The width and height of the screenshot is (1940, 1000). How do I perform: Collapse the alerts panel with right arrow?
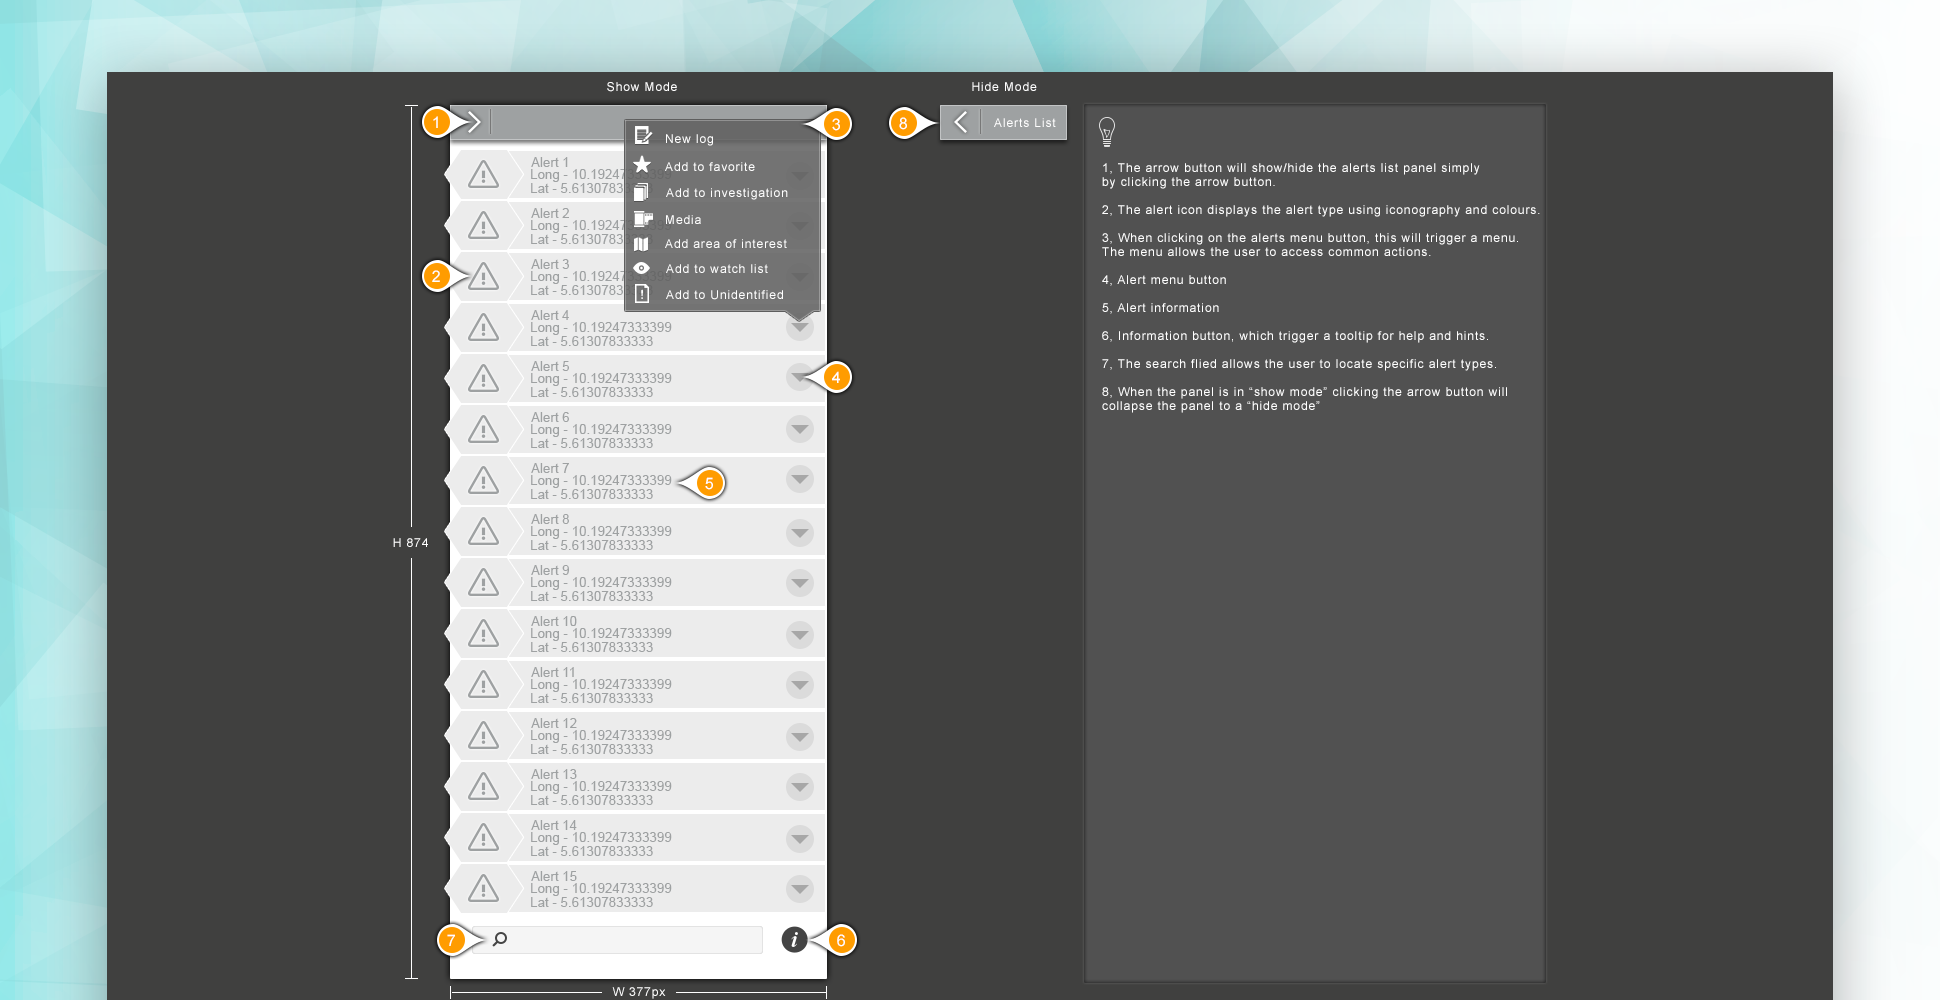474,122
